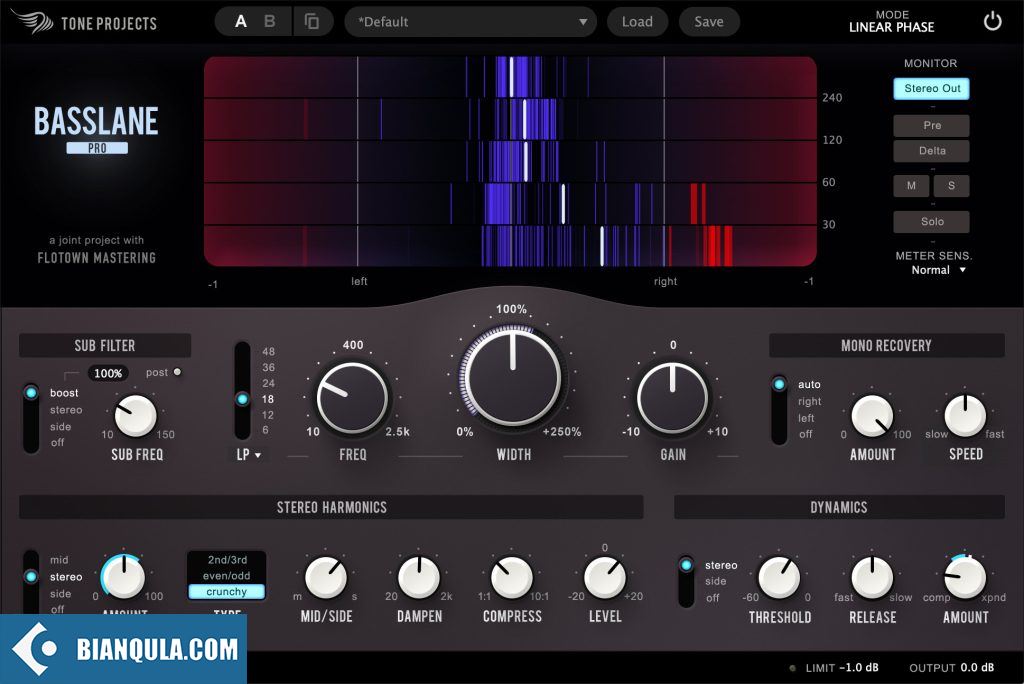Turn dynamics off
The image size is (1024, 684).
coord(712,598)
